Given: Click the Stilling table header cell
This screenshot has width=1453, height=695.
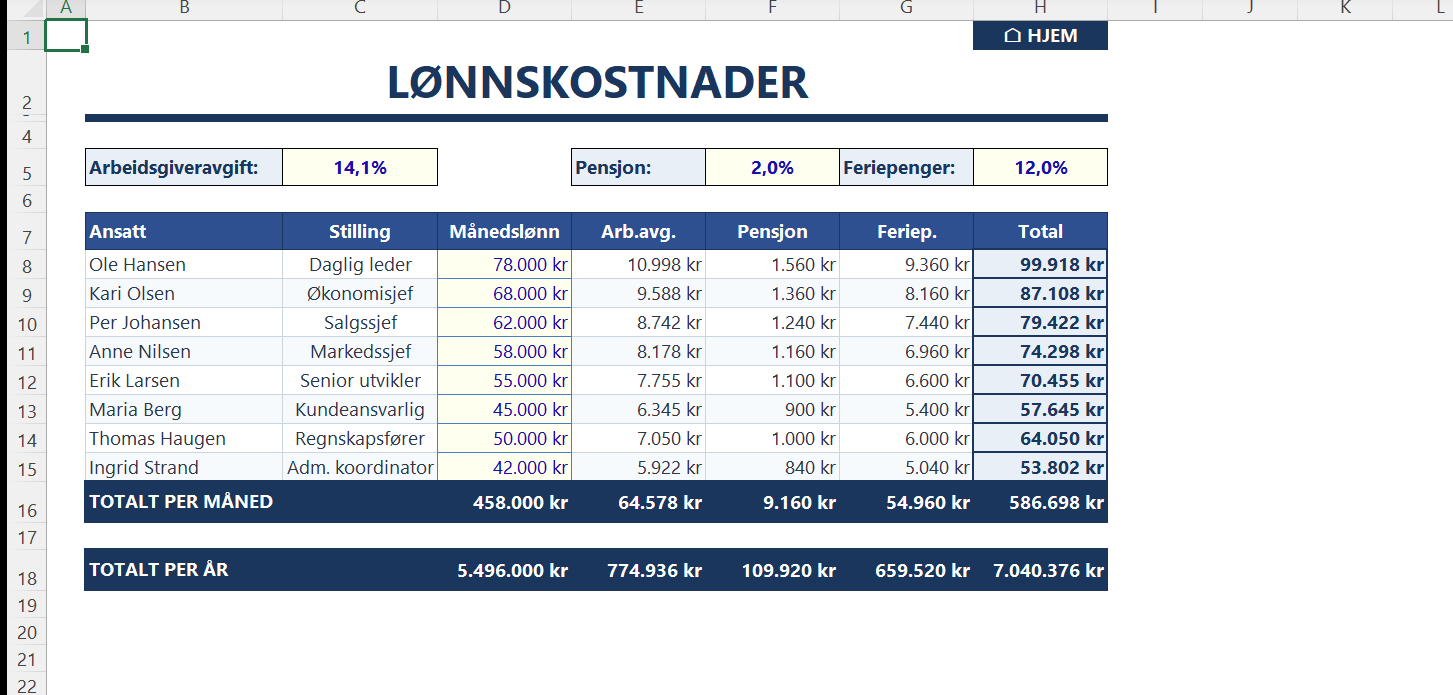Looking at the screenshot, I should 360,232.
